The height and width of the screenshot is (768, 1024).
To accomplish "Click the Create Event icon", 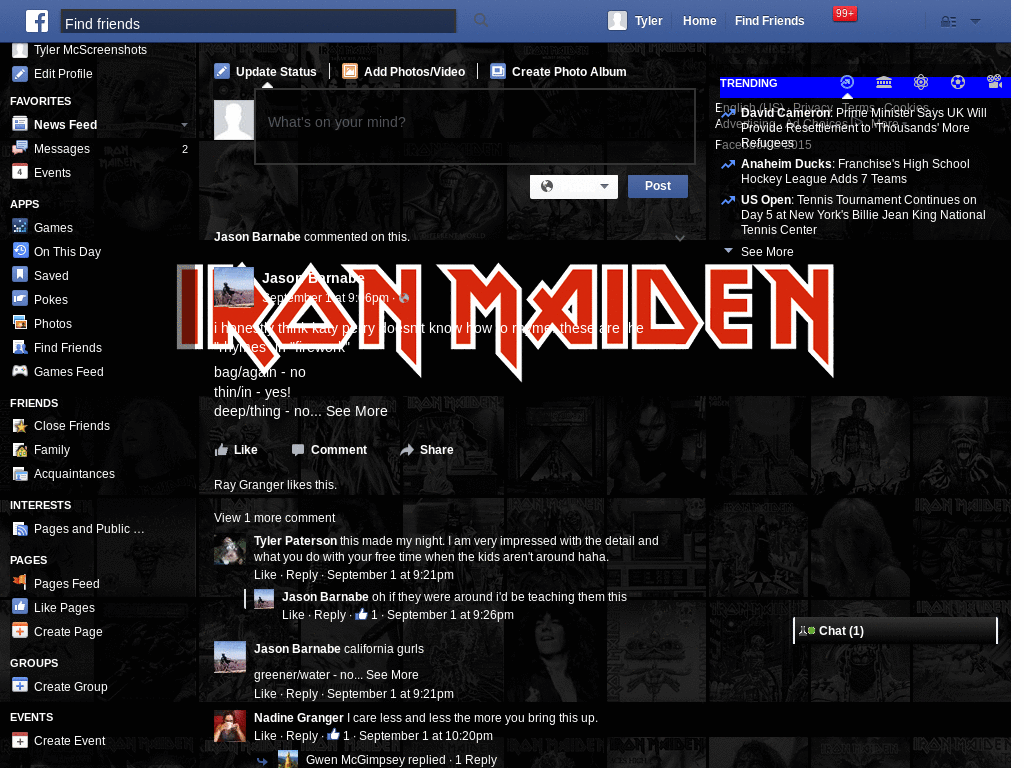I will click(20, 741).
